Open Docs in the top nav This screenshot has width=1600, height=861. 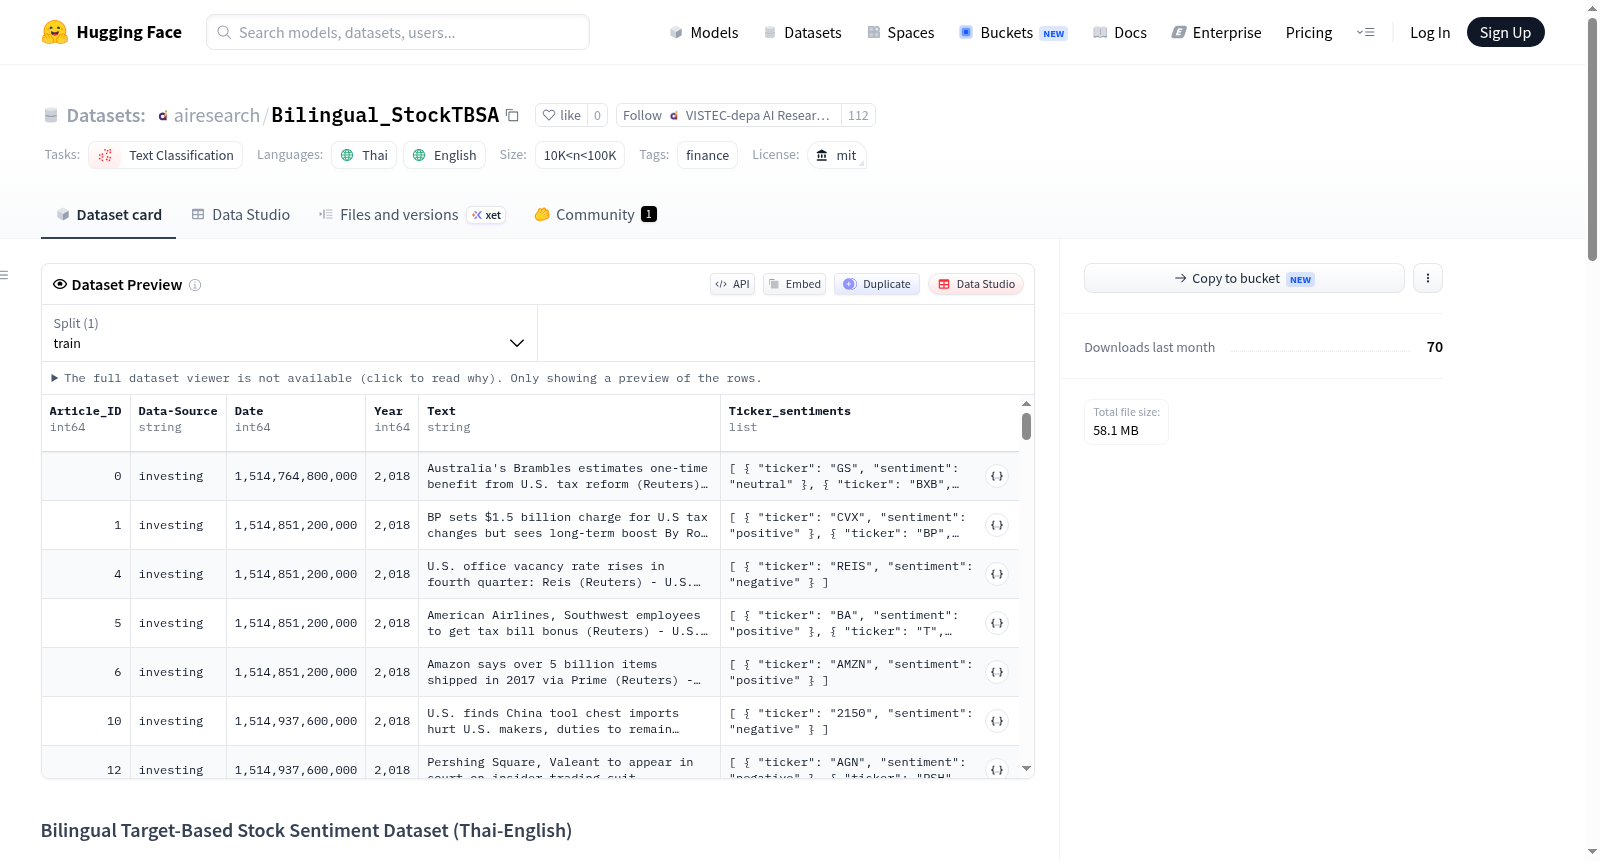[1119, 32]
